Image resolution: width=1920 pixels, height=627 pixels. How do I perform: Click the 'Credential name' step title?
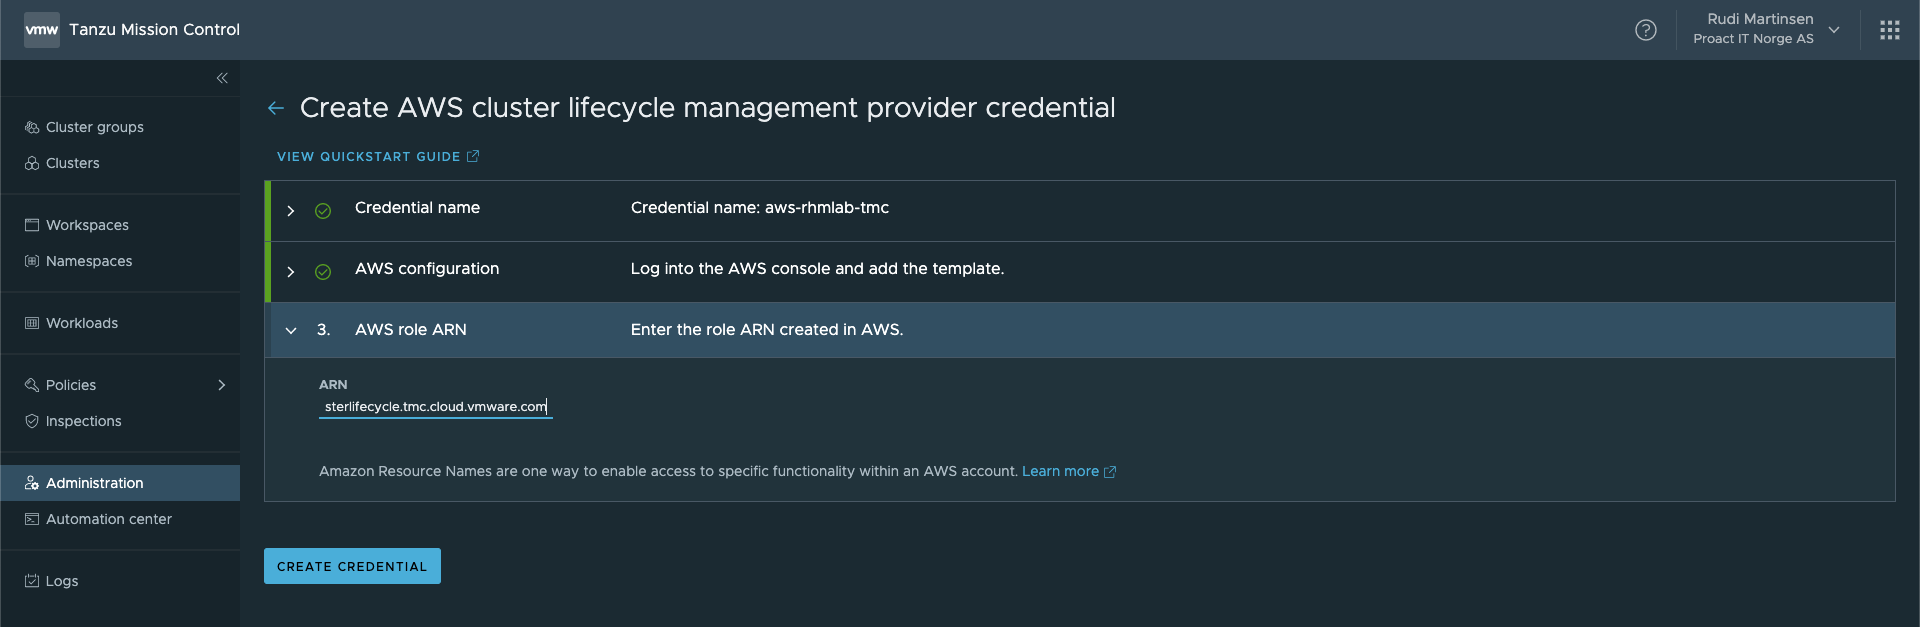click(417, 208)
